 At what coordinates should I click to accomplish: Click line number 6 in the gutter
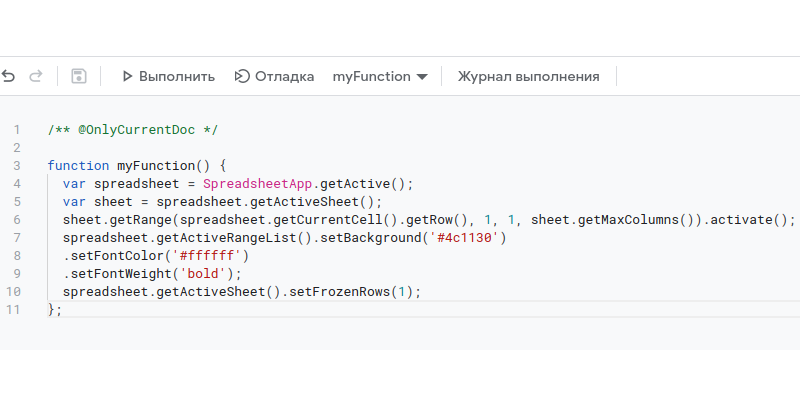[17, 219]
